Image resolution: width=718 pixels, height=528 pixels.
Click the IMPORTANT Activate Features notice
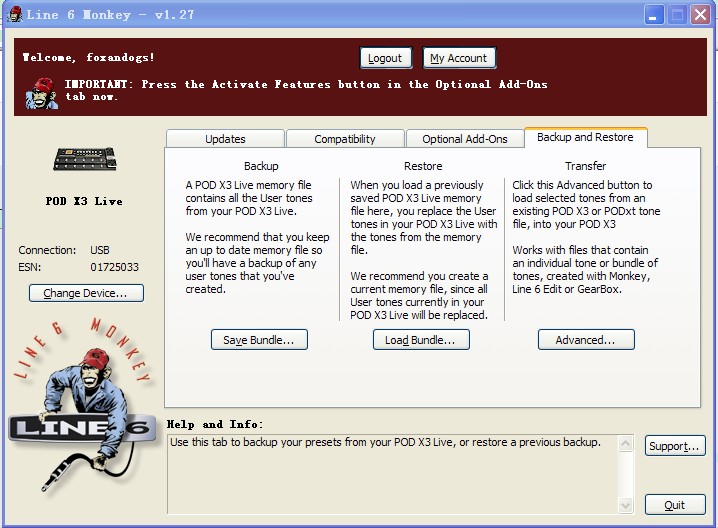pyautogui.click(x=306, y=90)
